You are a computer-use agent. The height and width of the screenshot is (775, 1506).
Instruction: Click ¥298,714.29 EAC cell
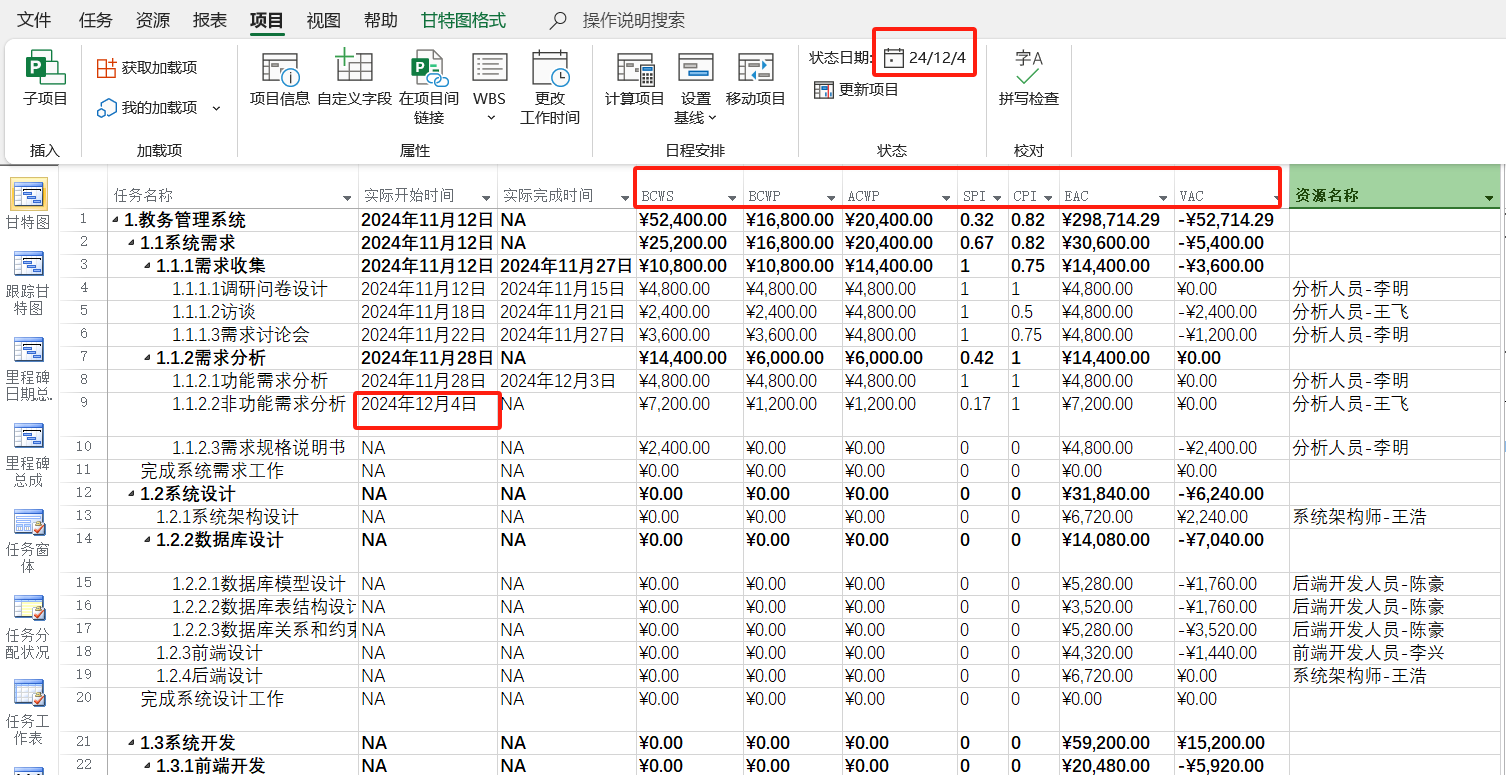point(1116,220)
